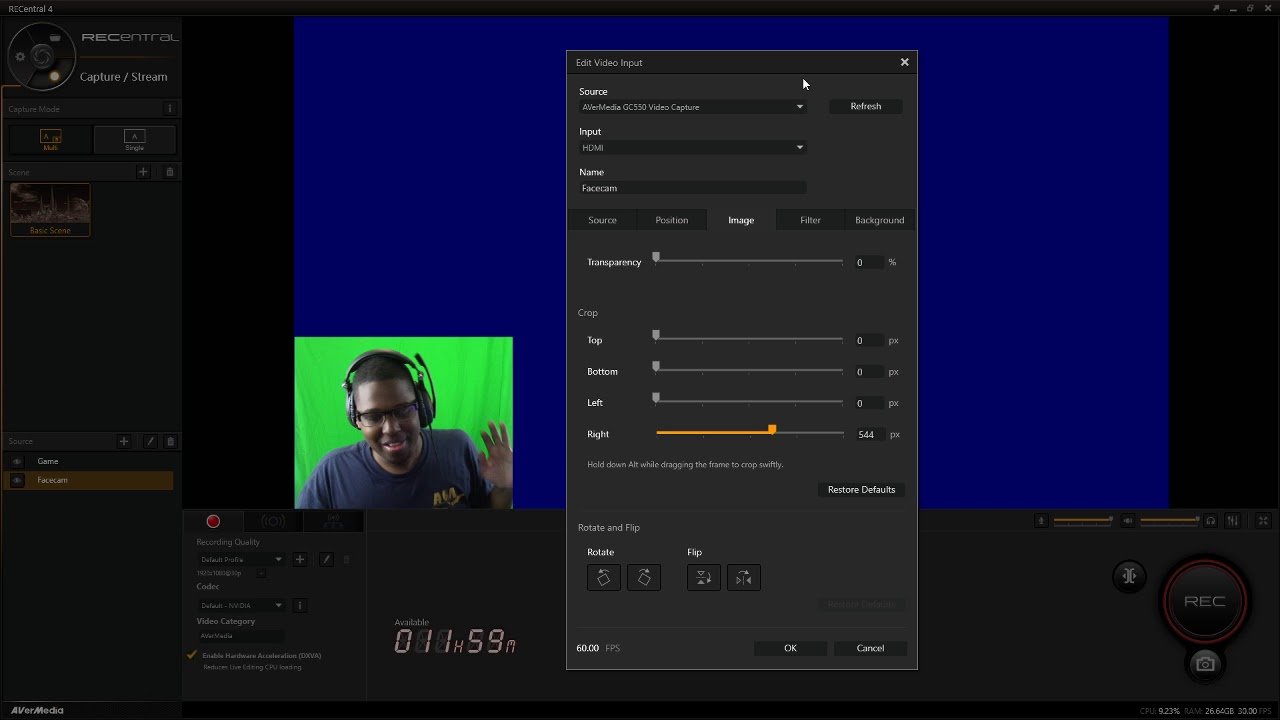Select the Basic Scene thumbnail

tap(50, 210)
